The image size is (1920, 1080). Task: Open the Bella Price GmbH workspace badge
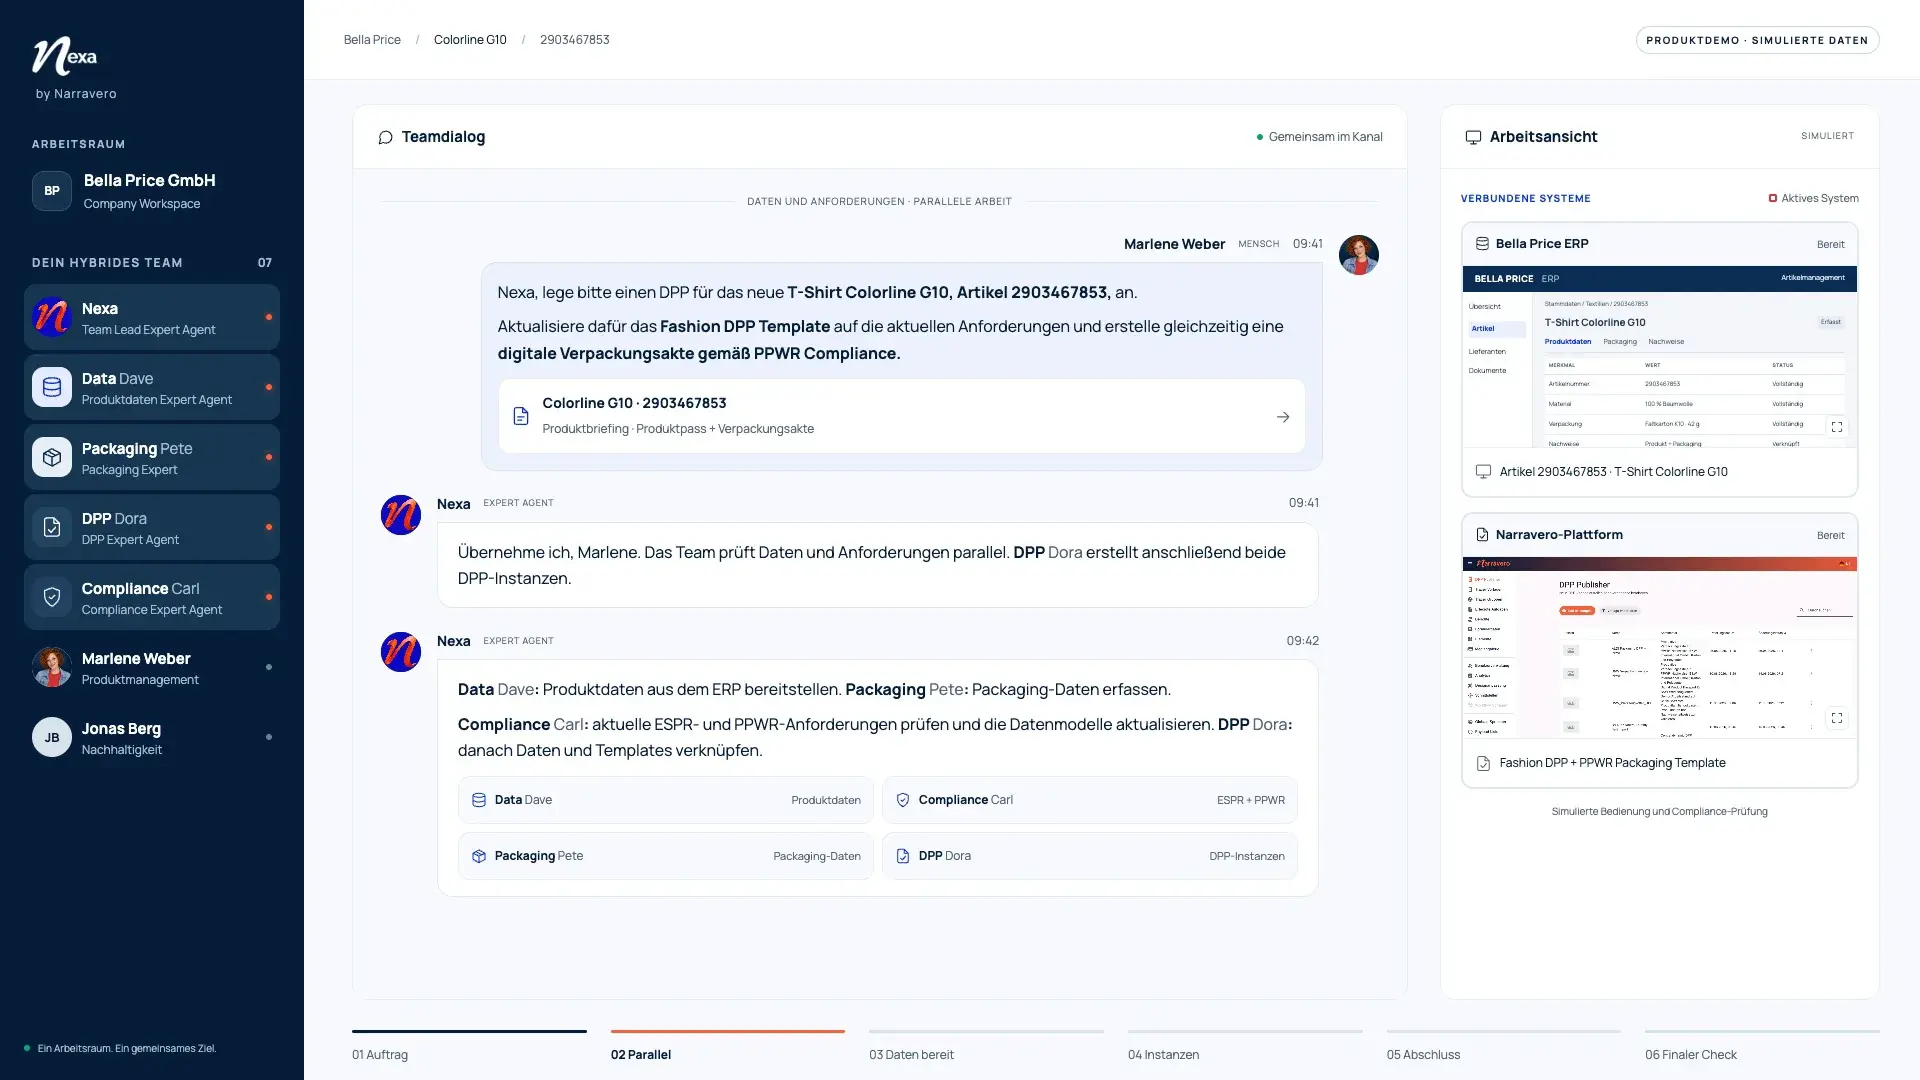52,191
